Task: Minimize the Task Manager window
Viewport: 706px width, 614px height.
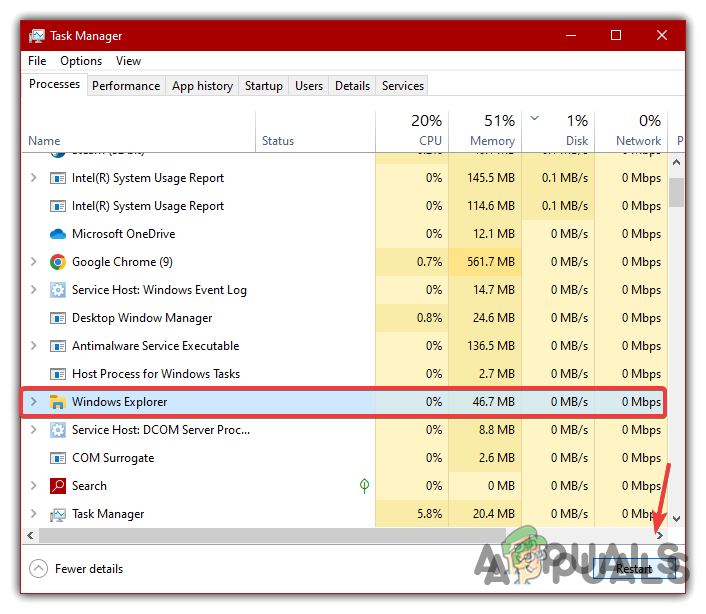Action: tap(571, 35)
